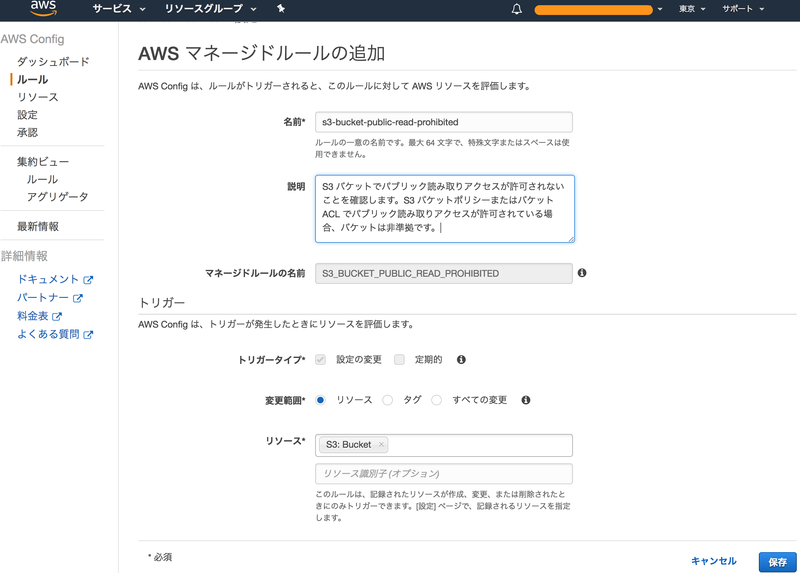
Task: Click the 名前 input field
Action: [444, 122]
